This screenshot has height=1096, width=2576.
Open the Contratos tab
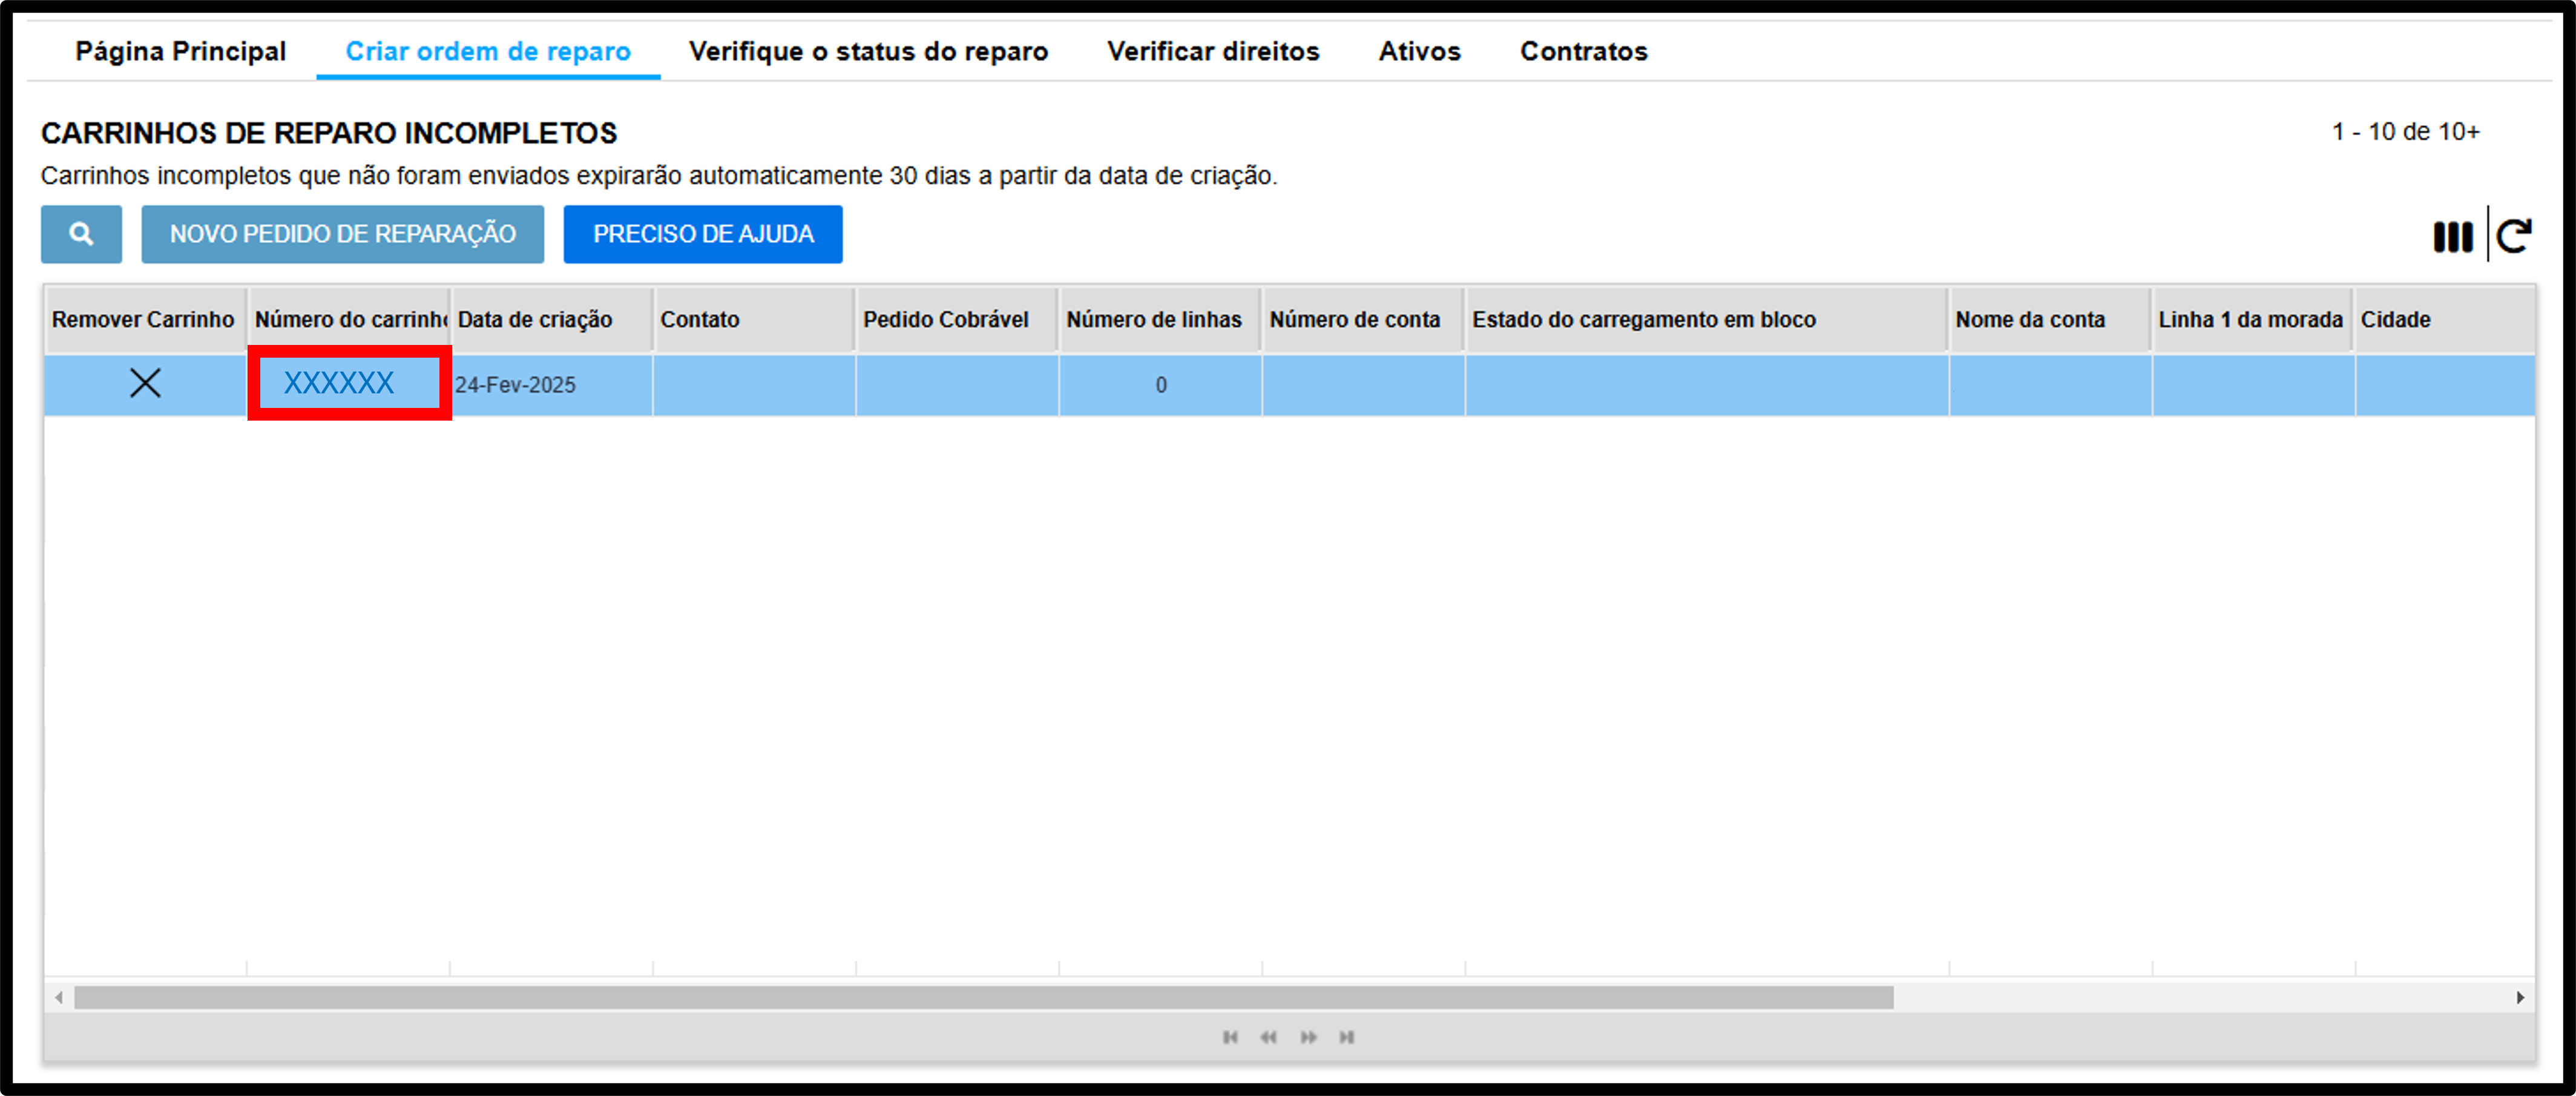[1583, 51]
